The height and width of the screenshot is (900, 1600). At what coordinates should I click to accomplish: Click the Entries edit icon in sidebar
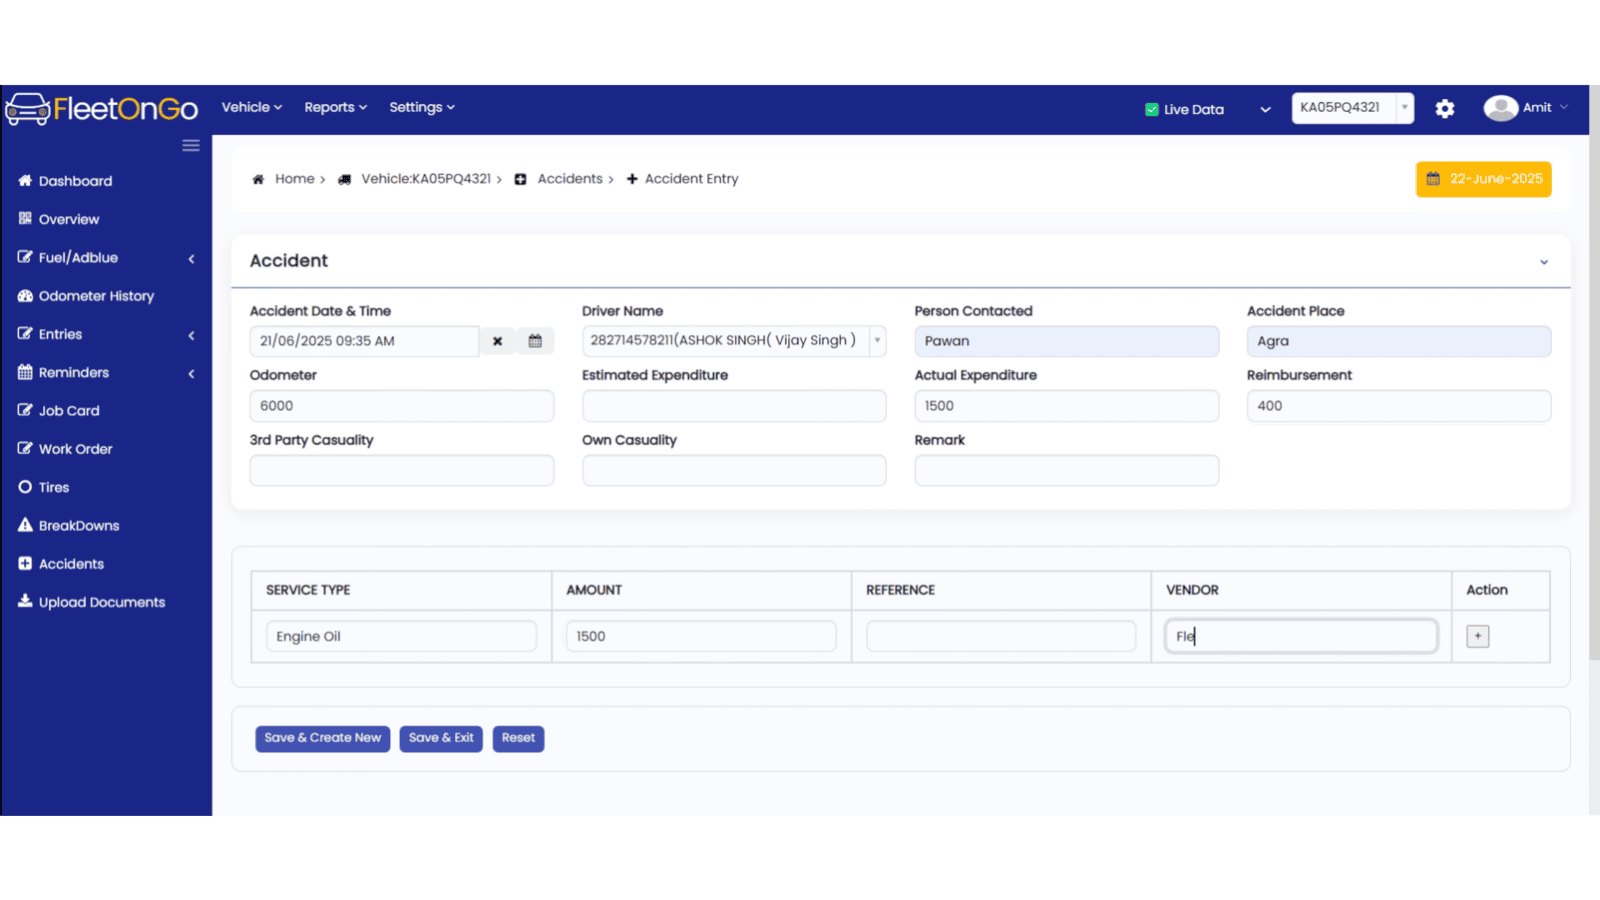(x=25, y=334)
